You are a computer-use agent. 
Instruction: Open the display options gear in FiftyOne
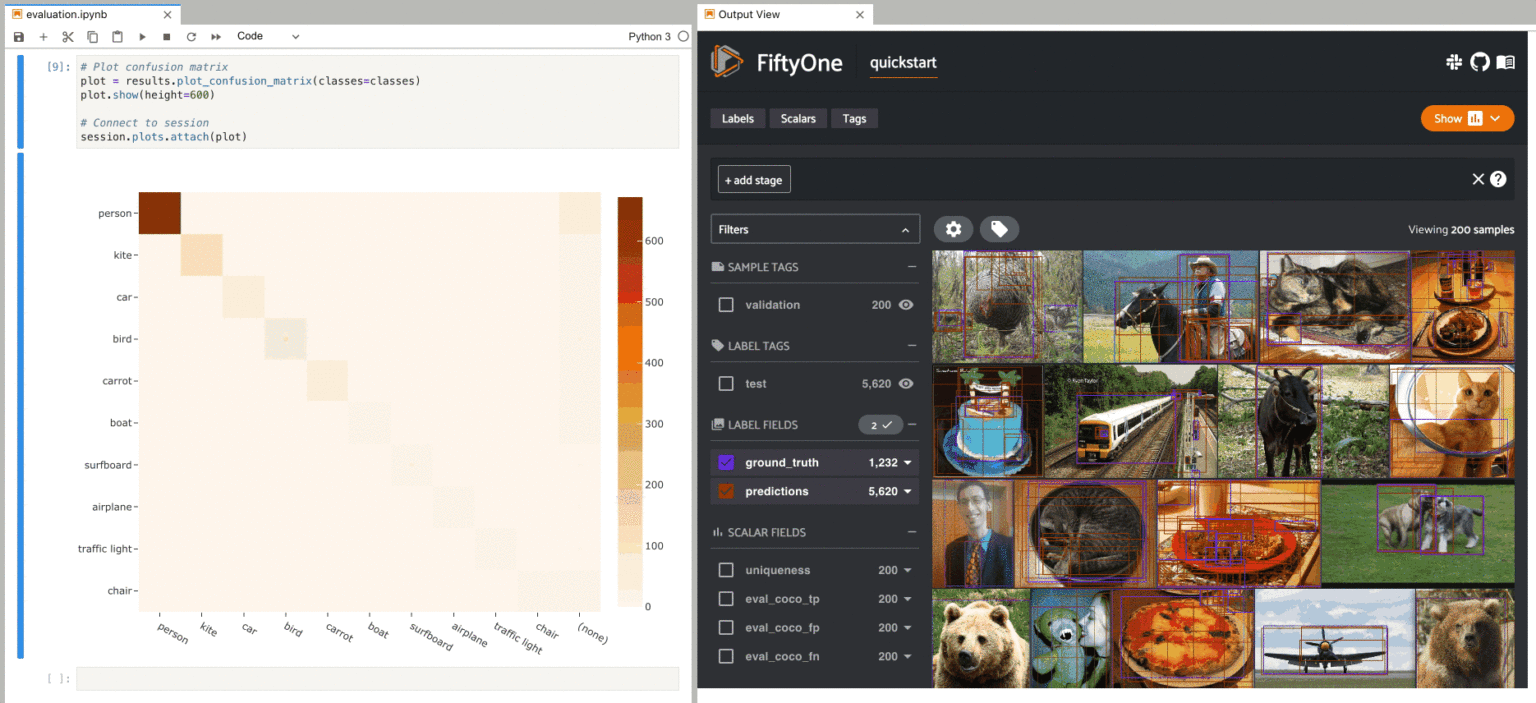coord(953,229)
